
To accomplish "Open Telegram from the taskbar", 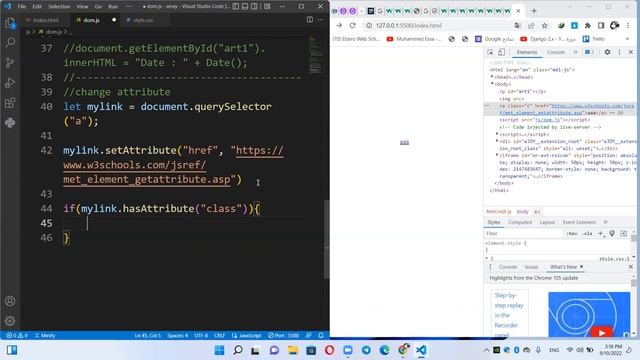I will point(366,350).
